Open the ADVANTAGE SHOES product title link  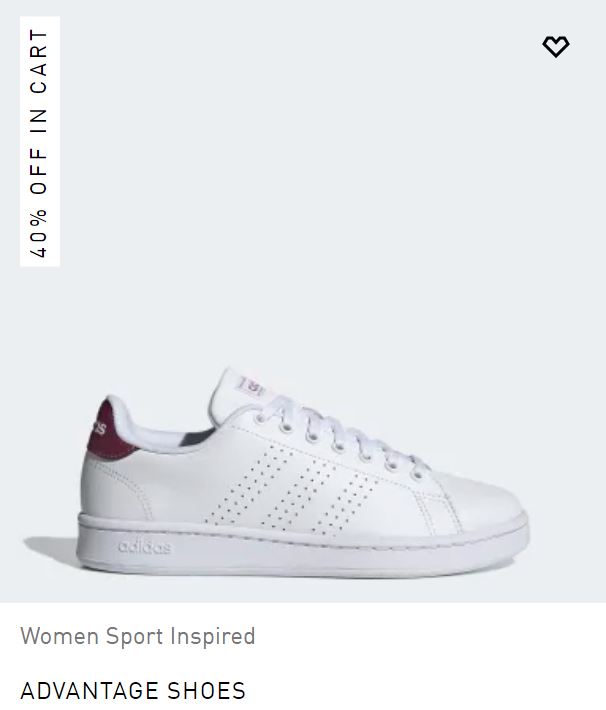[133, 691]
